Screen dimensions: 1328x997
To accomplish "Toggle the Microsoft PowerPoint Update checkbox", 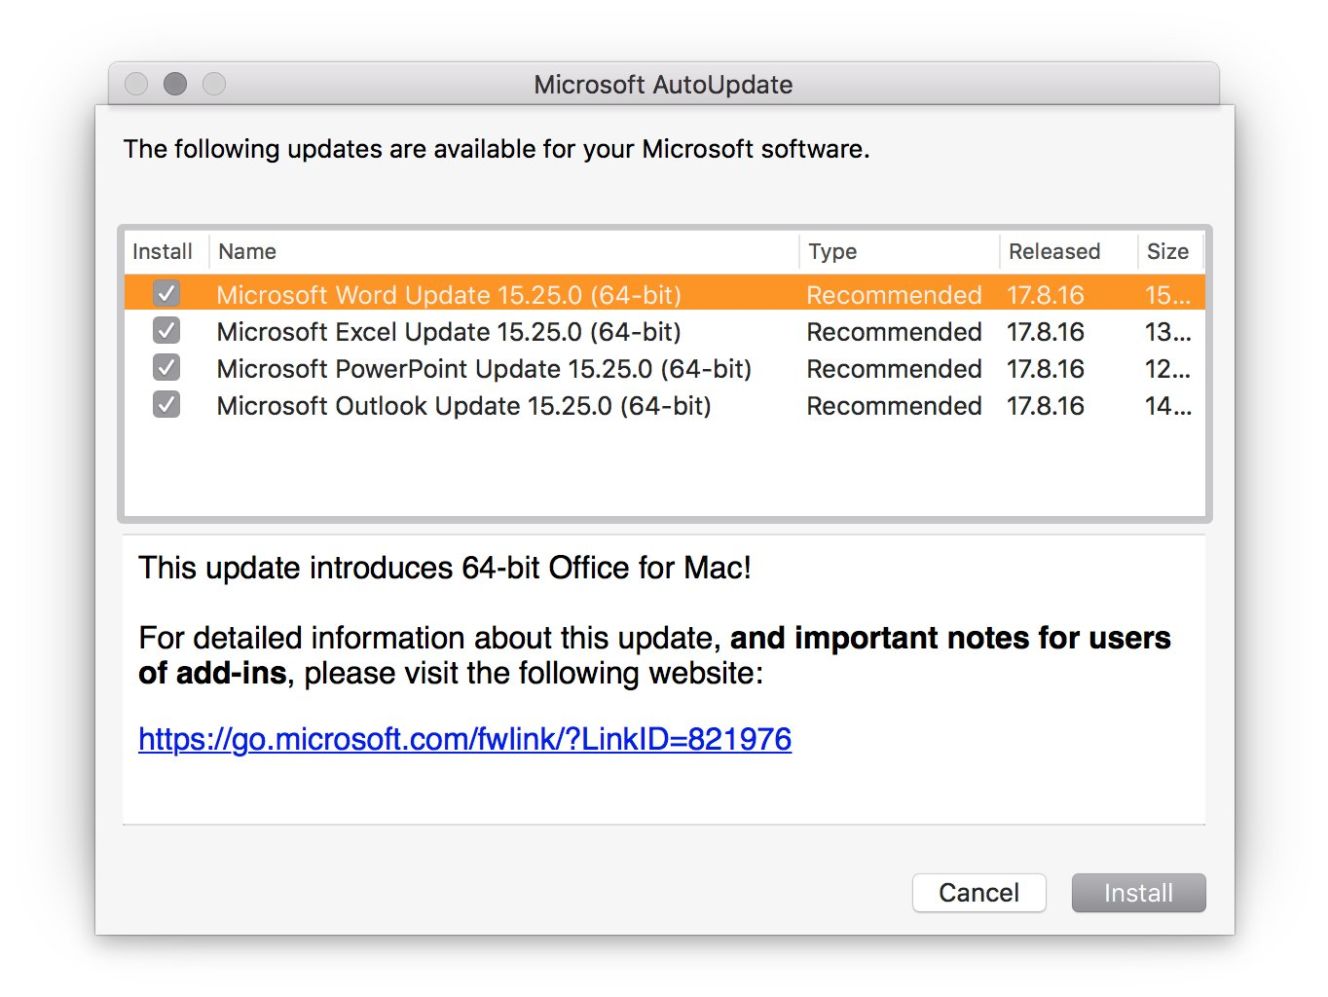I will [166, 367].
